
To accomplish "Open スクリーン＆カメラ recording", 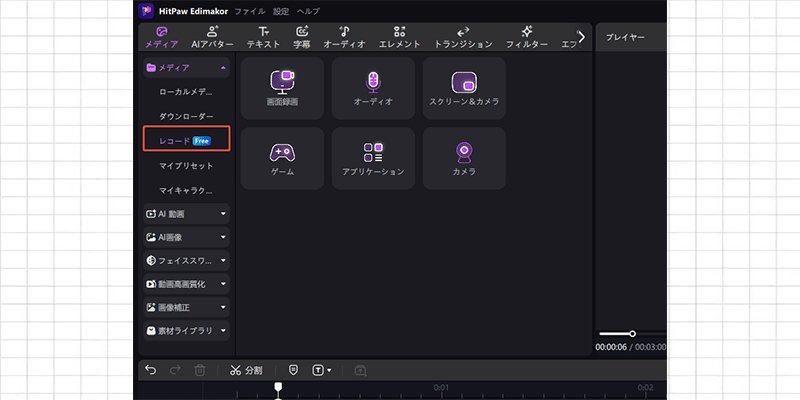I will tap(464, 88).
